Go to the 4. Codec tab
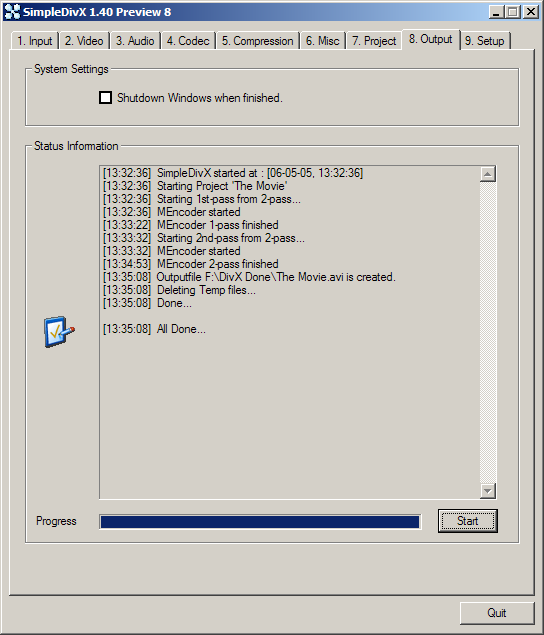This screenshot has width=544, height=635. click(188, 41)
